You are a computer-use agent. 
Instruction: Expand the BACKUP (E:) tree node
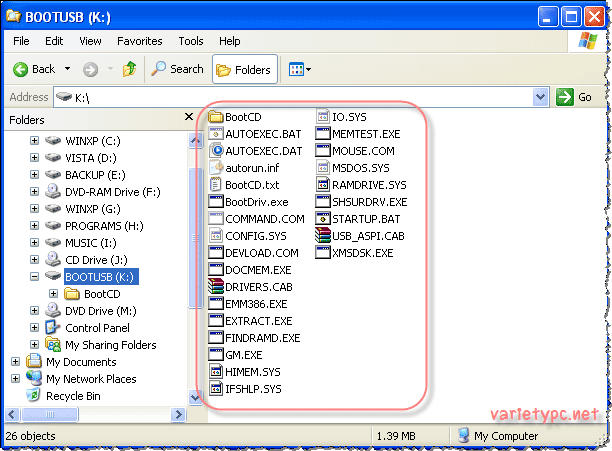pos(34,174)
